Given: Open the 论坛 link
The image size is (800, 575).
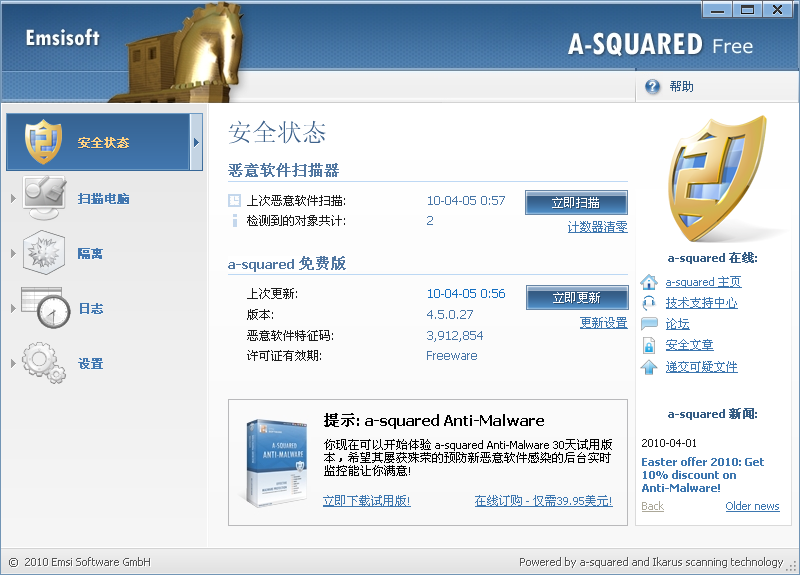Looking at the screenshot, I should pyautogui.click(x=677, y=323).
